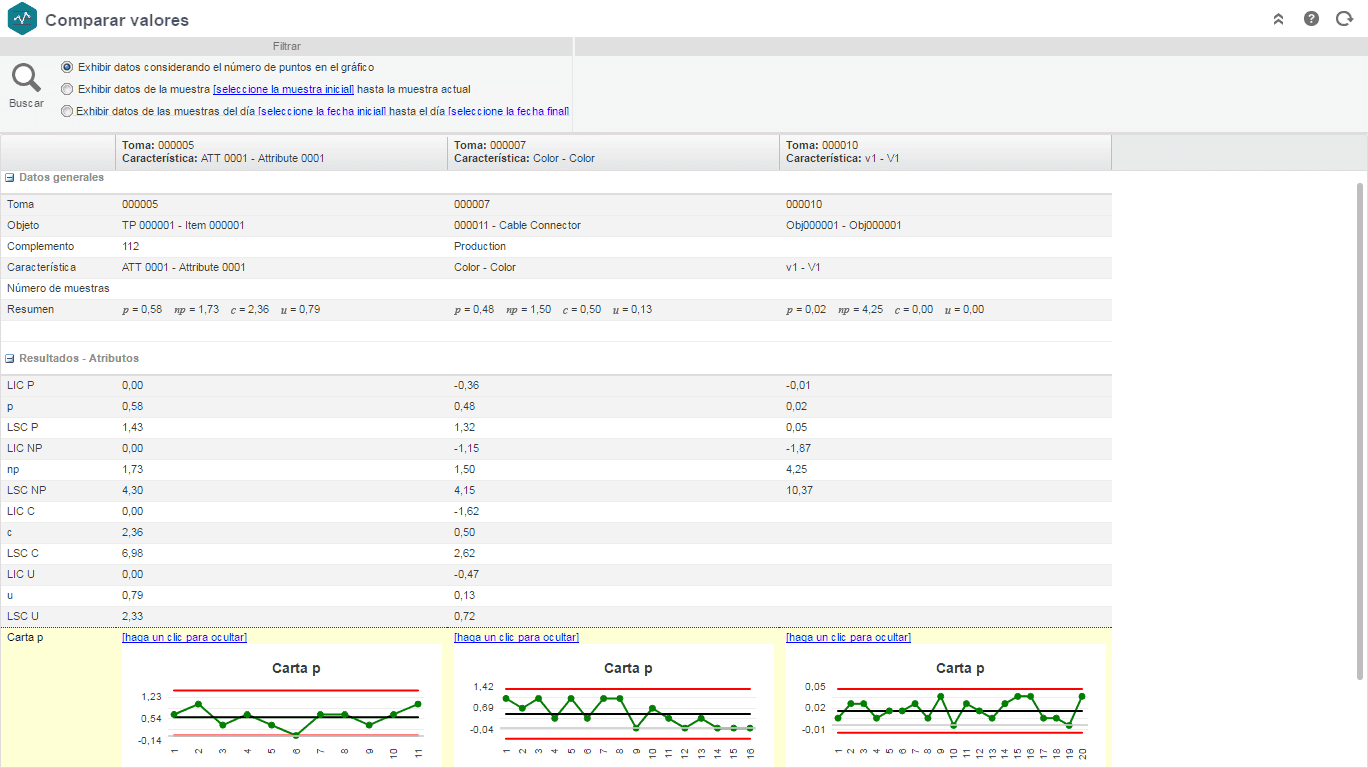Click LSC P value '1,43'

[133, 427]
